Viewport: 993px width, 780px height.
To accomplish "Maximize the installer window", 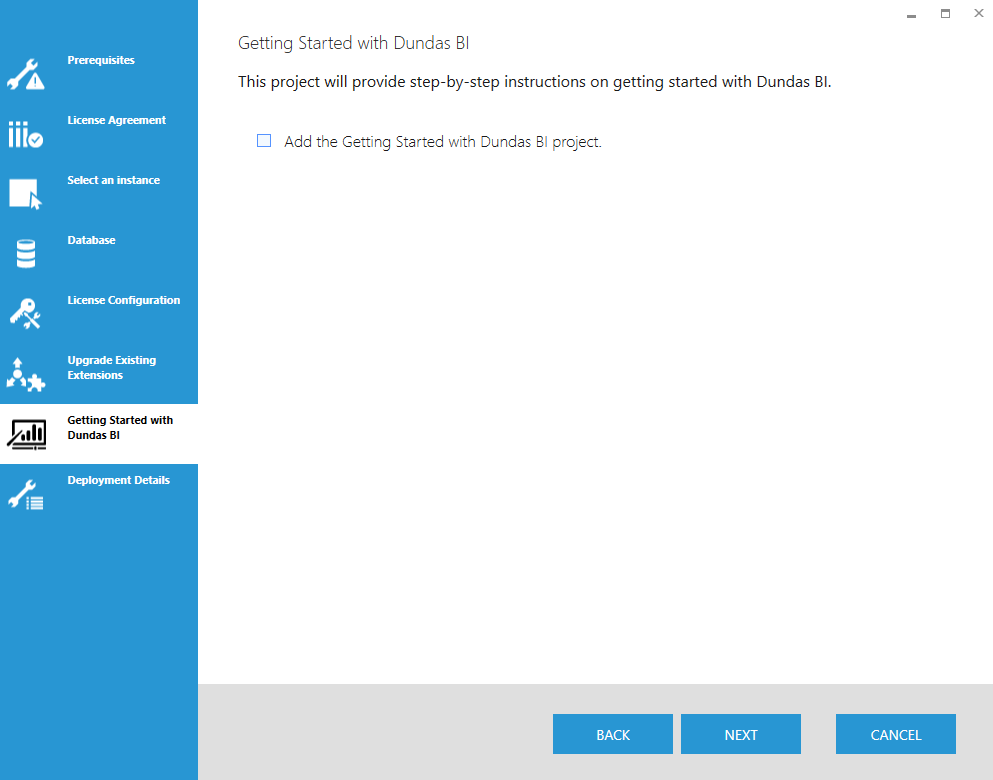I will [x=946, y=13].
